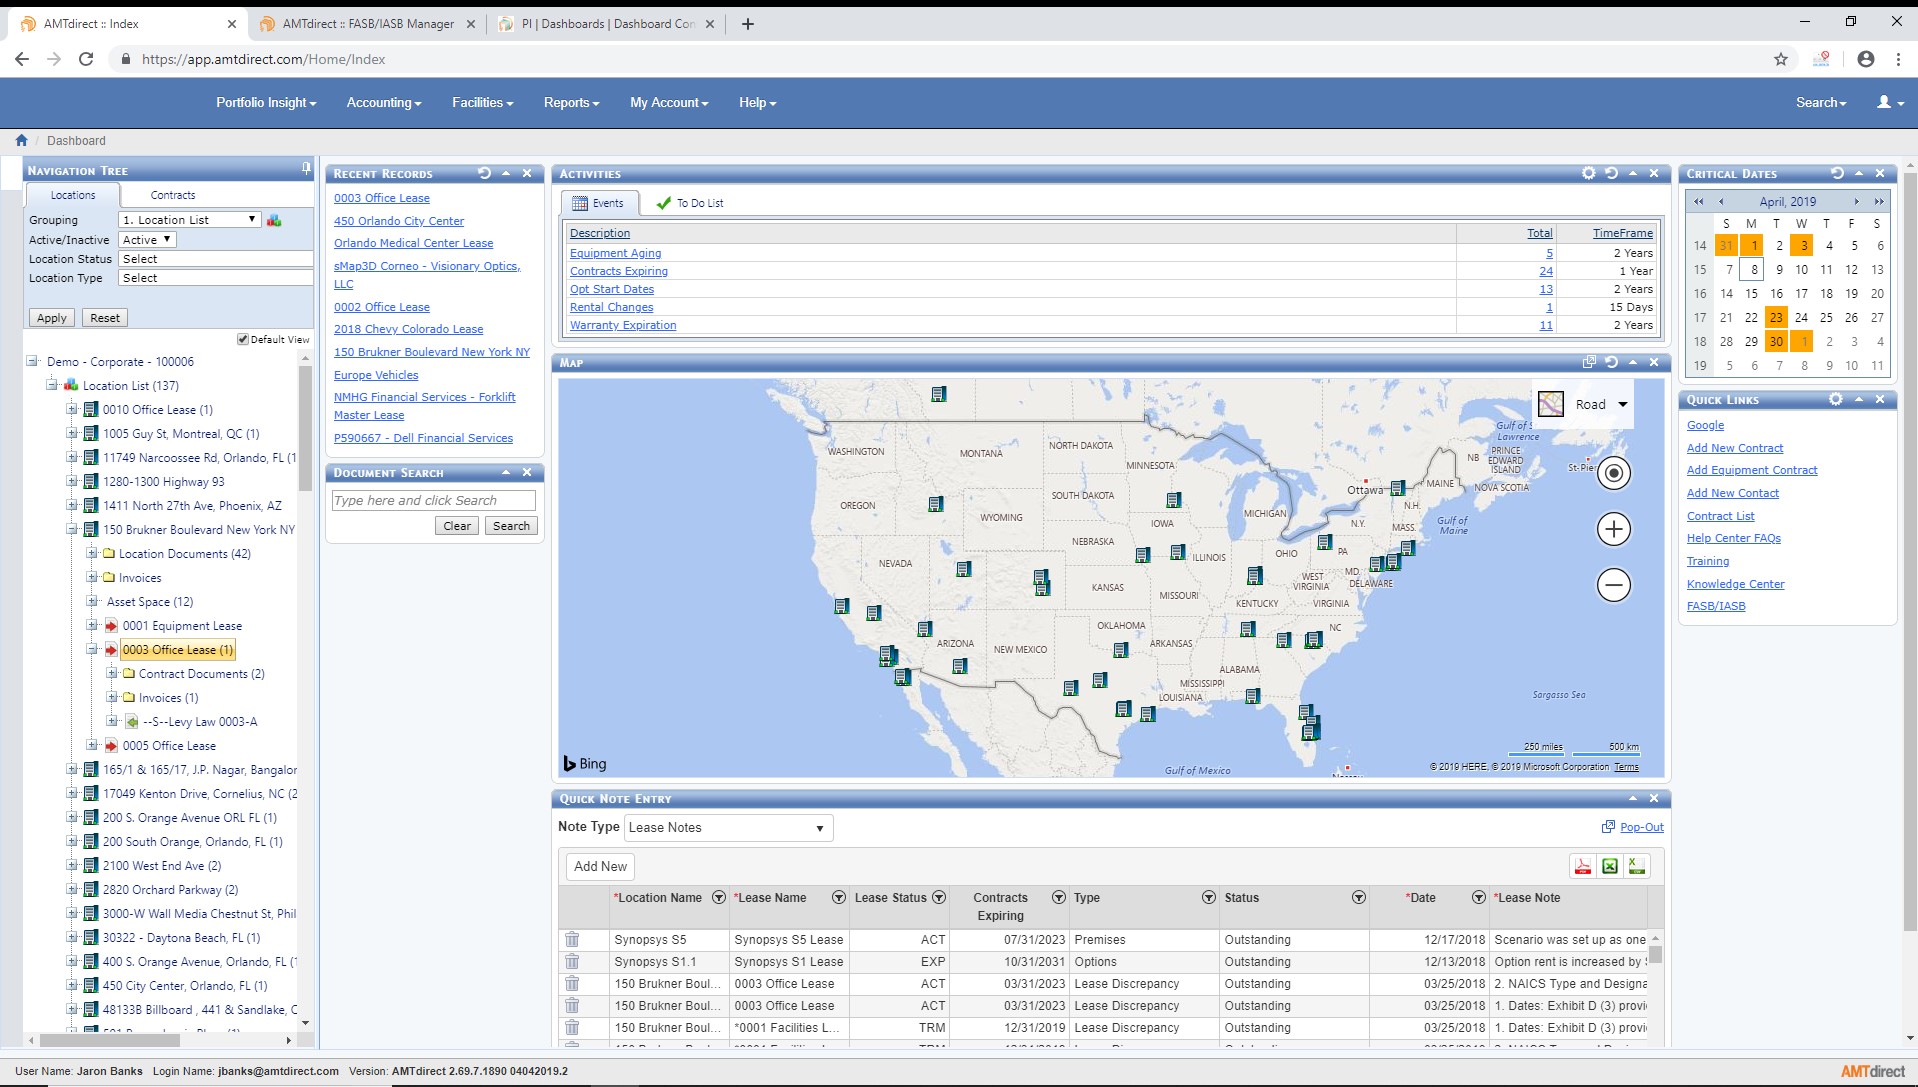Open the Facilities menu
This screenshot has width=1918, height=1087.
point(482,102)
